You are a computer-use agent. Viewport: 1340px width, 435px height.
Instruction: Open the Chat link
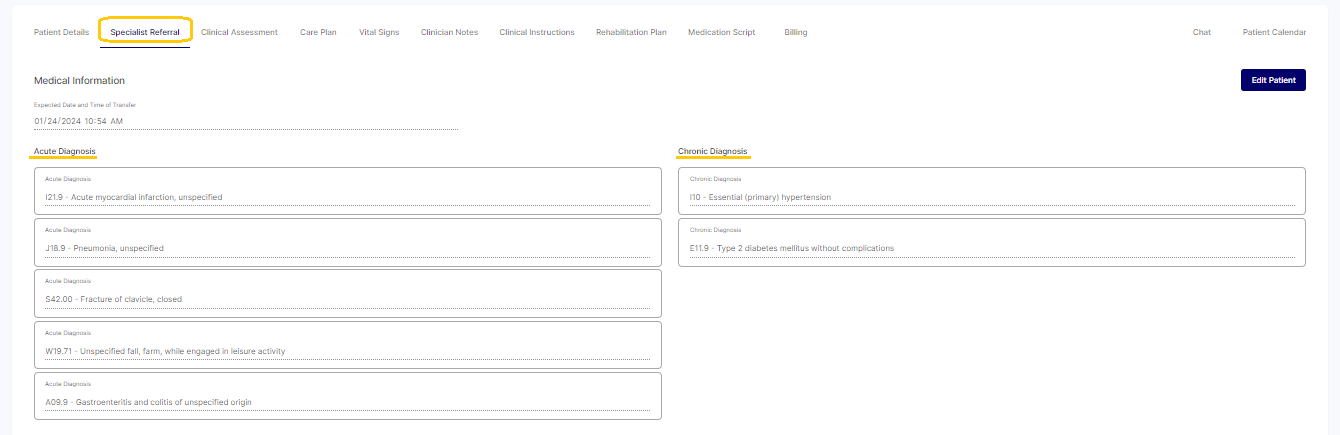(x=1201, y=32)
